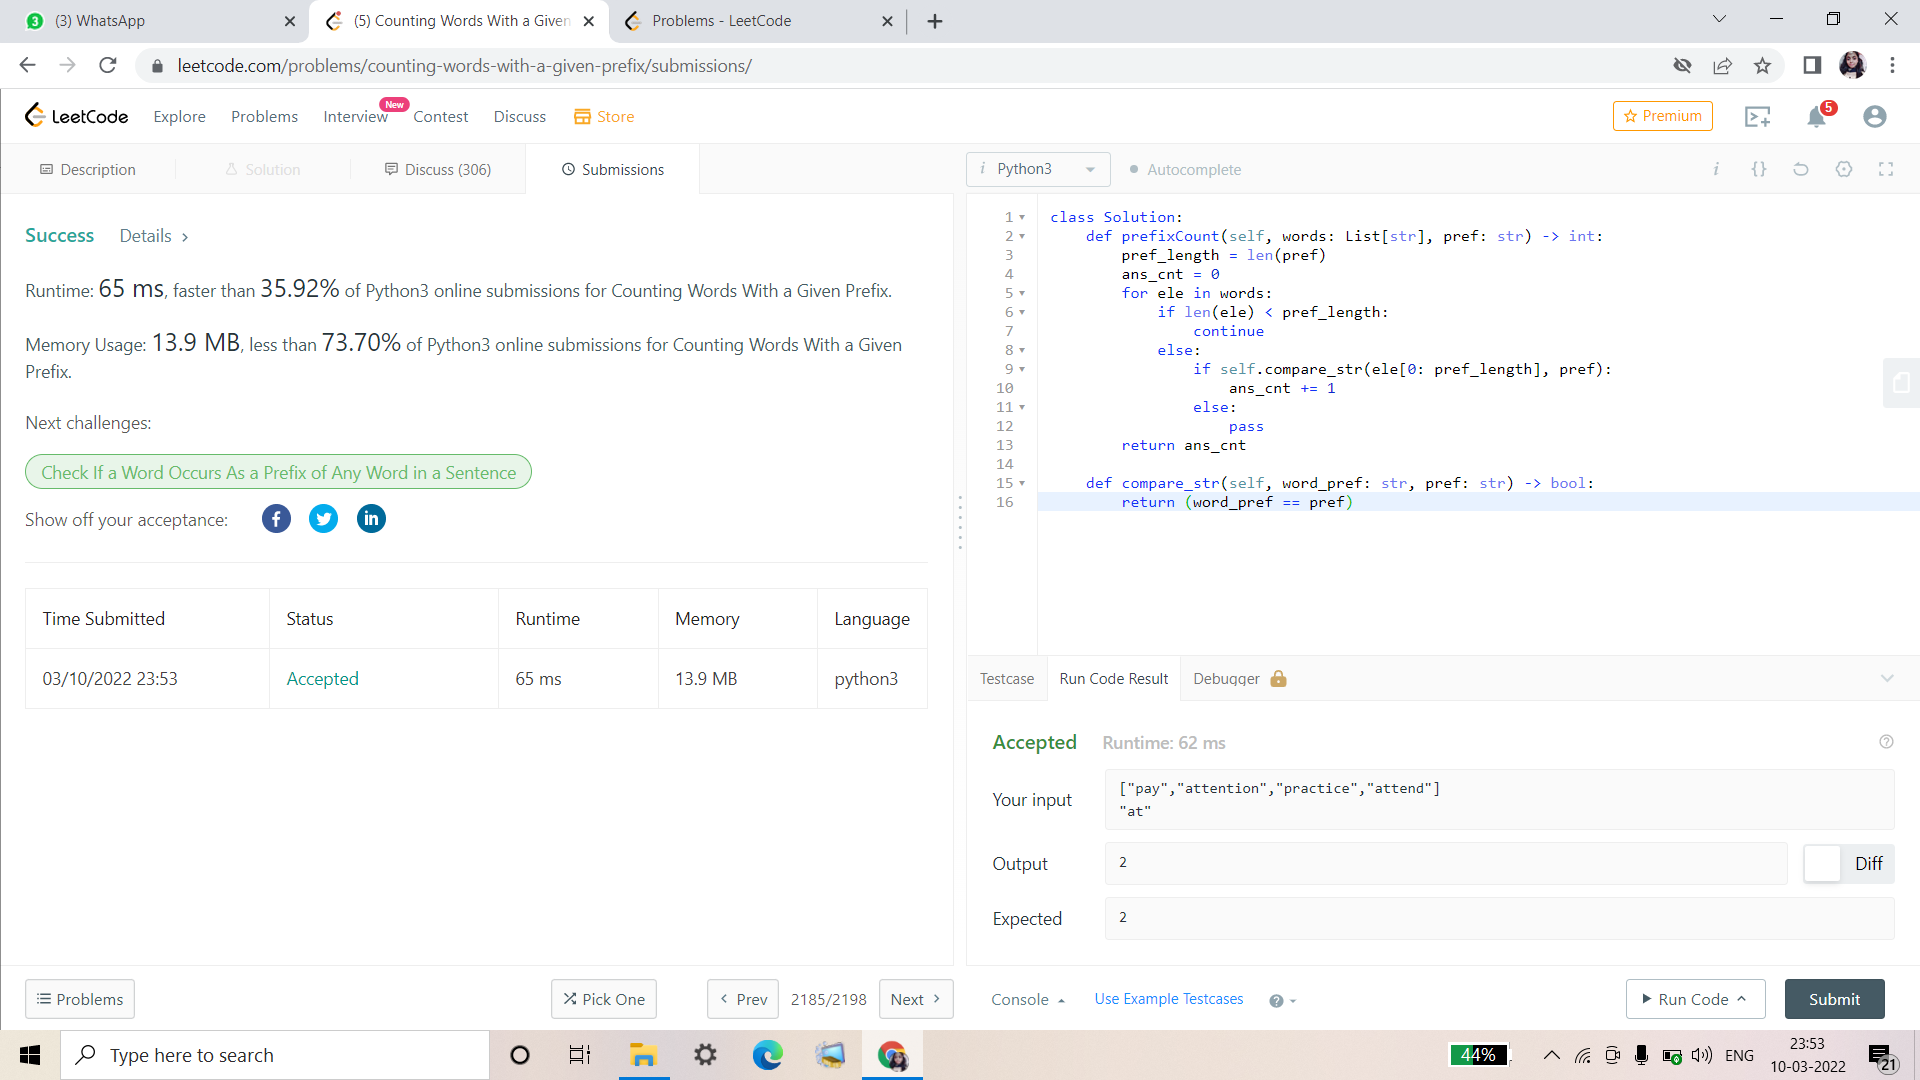Open the notifications bell
This screenshot has height=1080, width=1920.
click(1817, 116)
